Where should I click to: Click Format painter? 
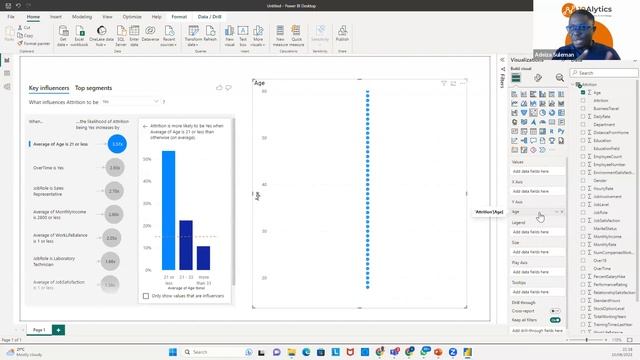[x=34, y=43]
